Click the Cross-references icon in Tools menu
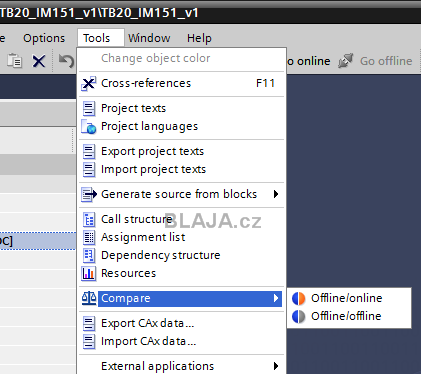This screenshot has height=374, width=421. click(89, 83)
